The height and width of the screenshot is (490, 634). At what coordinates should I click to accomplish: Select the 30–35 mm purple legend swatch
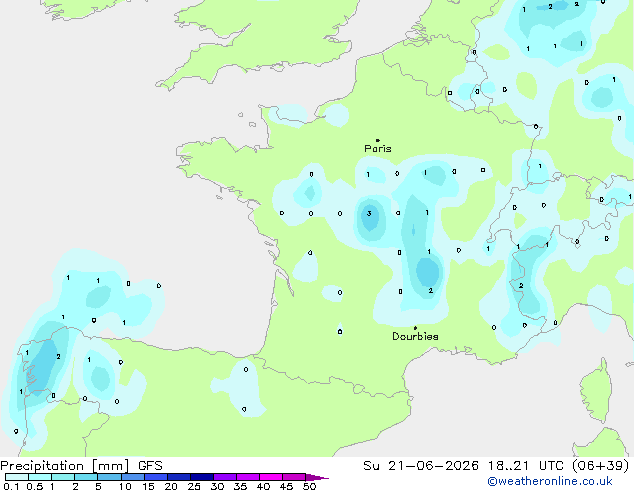(224, 477)
